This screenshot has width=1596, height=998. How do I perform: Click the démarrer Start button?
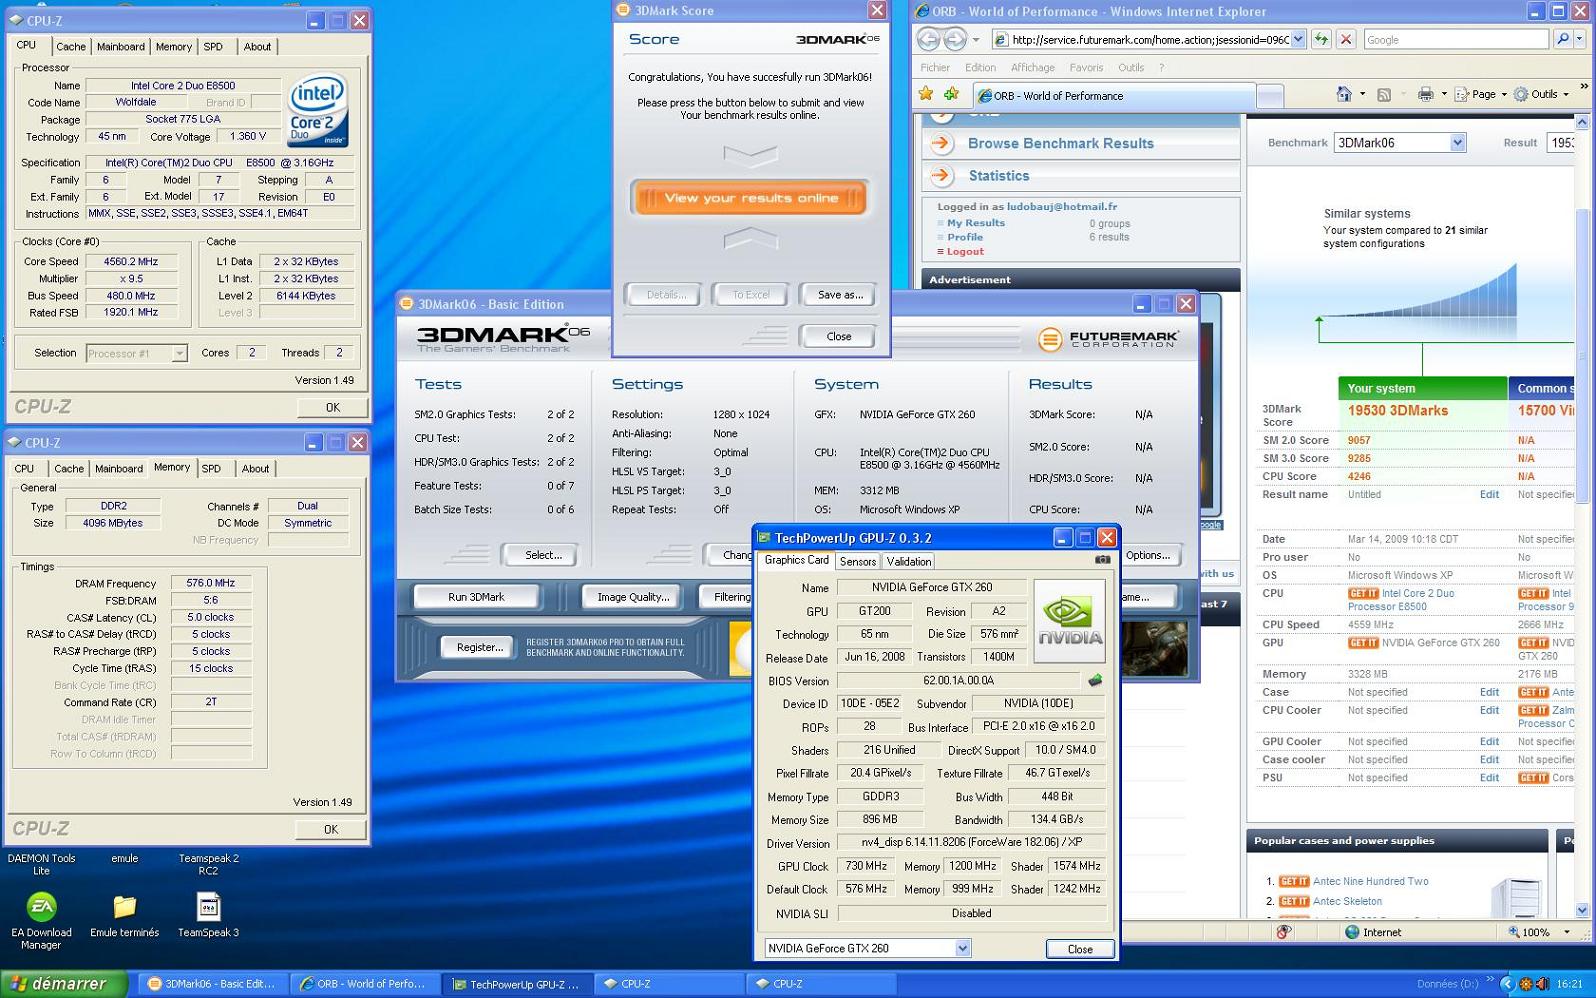[x=64, y=984]
